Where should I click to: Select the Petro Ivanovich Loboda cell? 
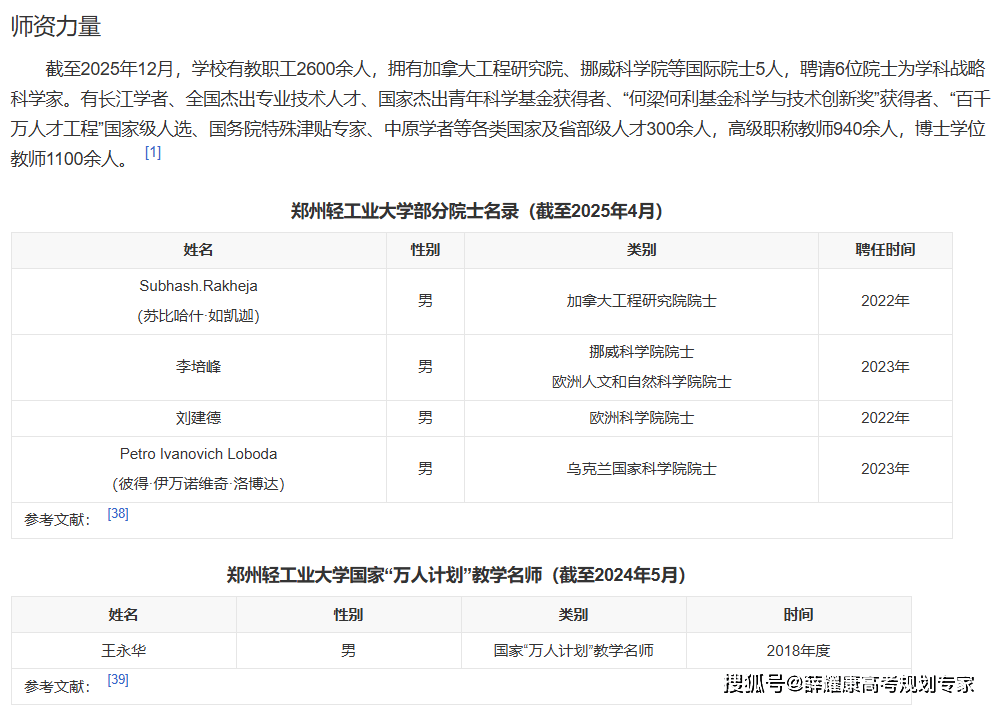198,469
